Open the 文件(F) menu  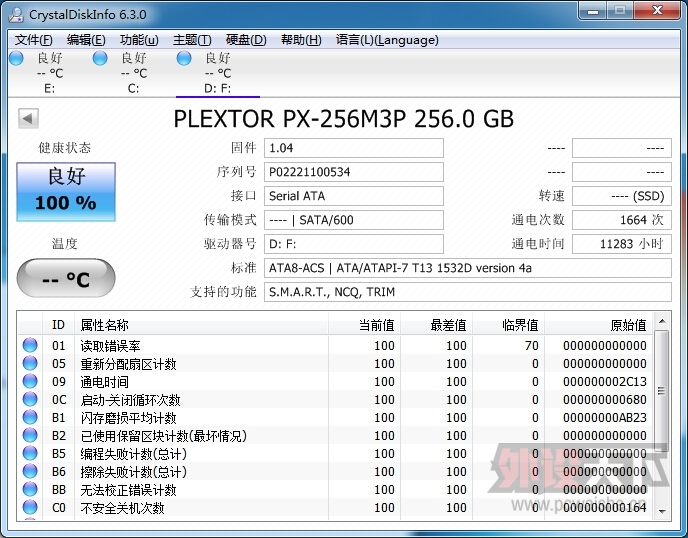point(34,40)
